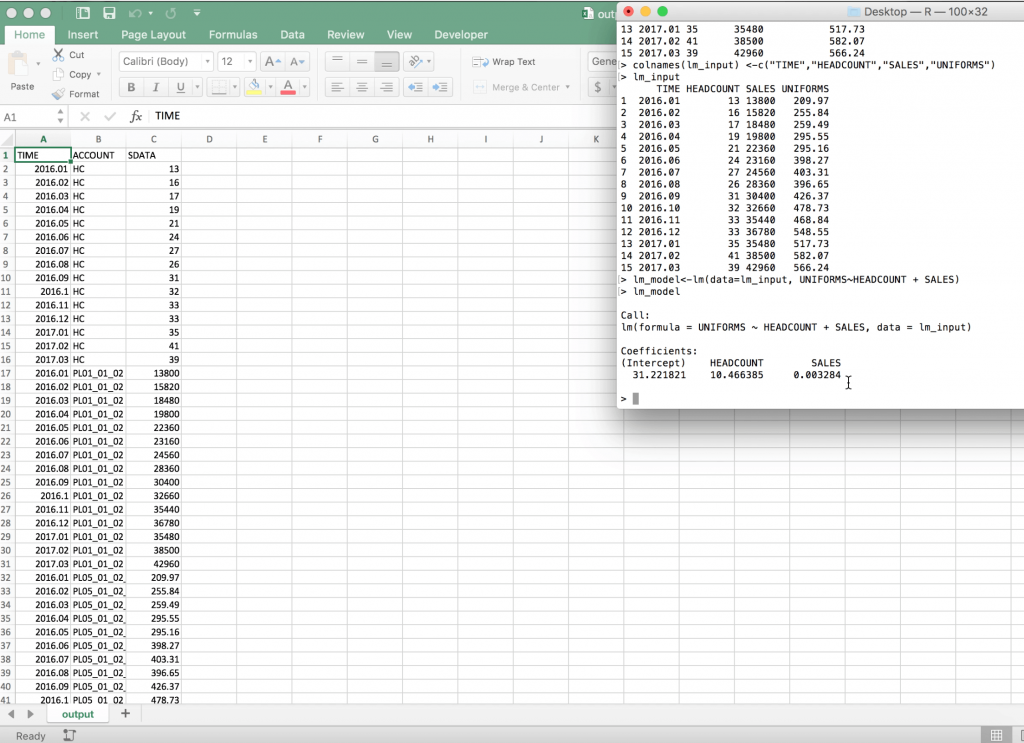
Task: Click the Copy icon
Action: (x=58, y=74)
